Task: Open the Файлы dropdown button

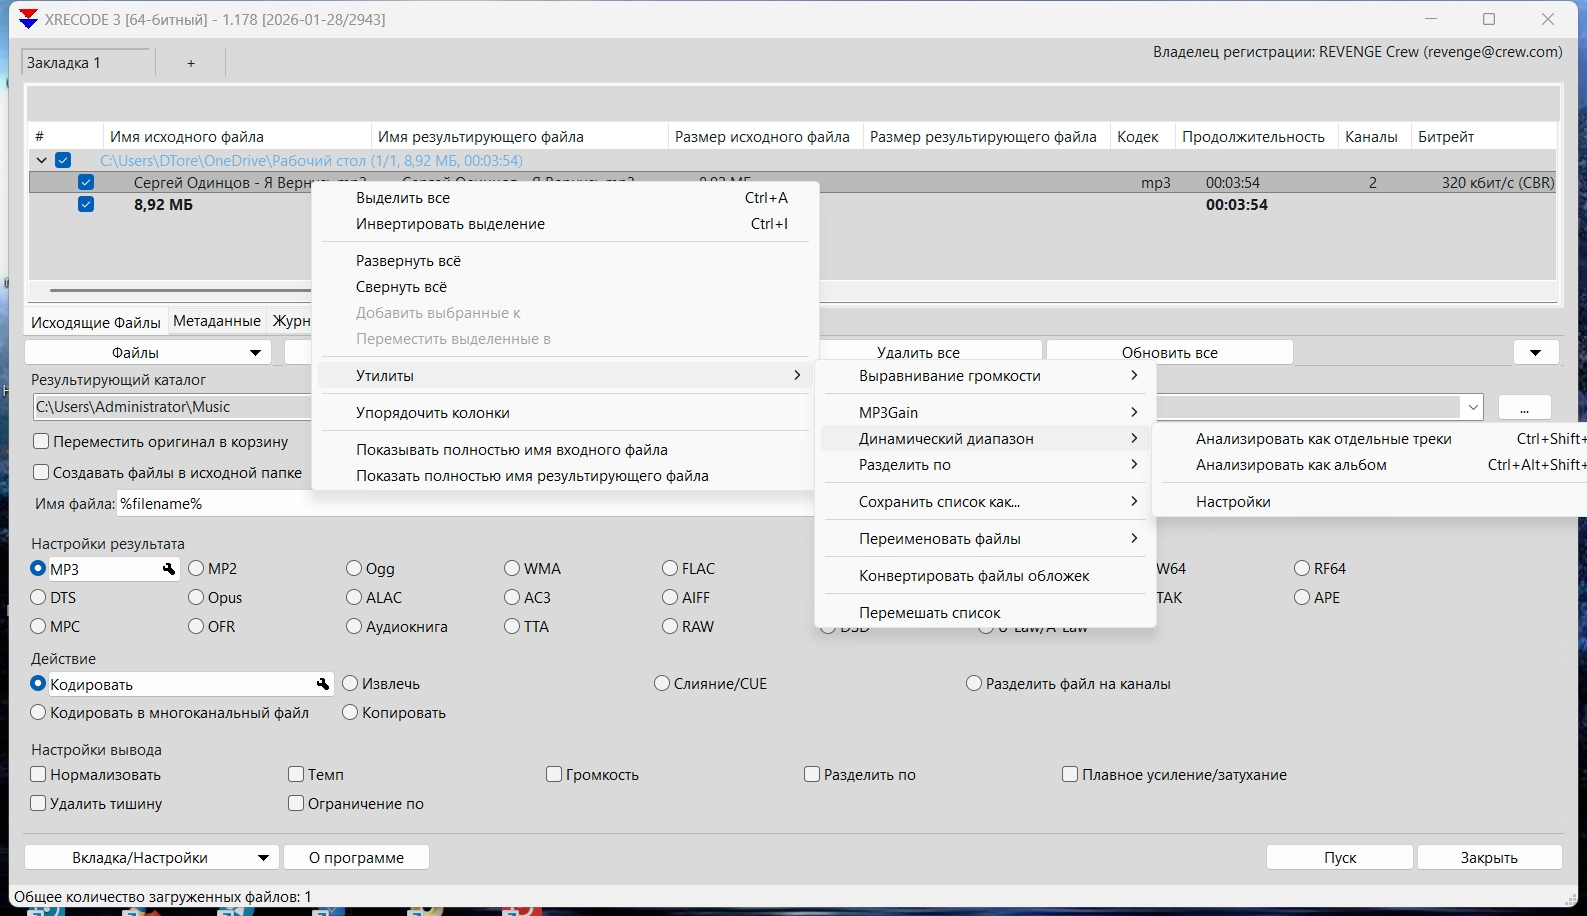Action: tap(148, 352)
